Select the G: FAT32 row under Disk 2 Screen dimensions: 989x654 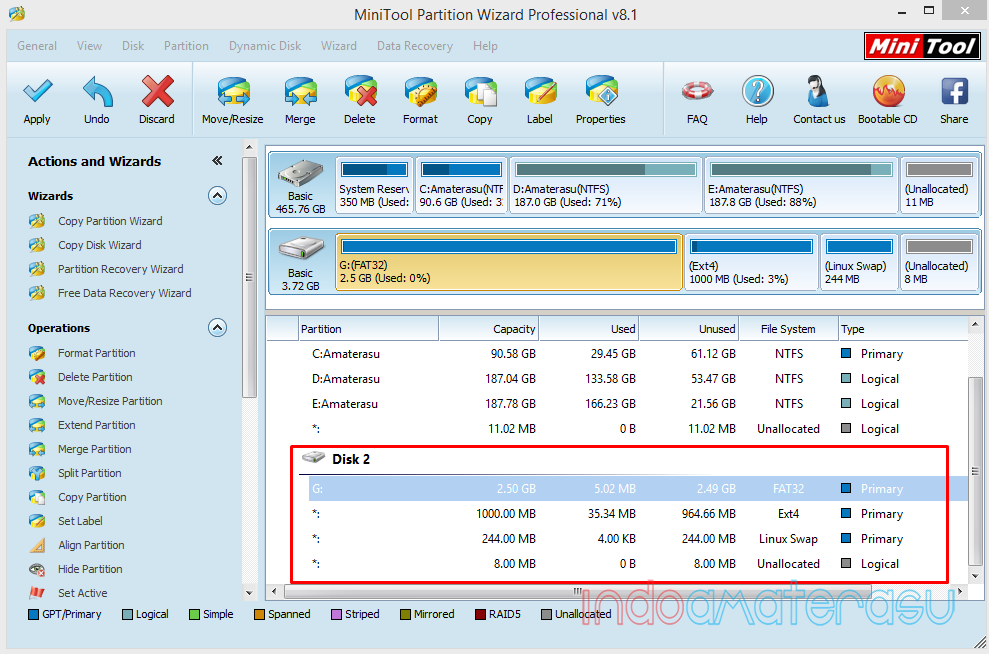click(x=638, y=489)
